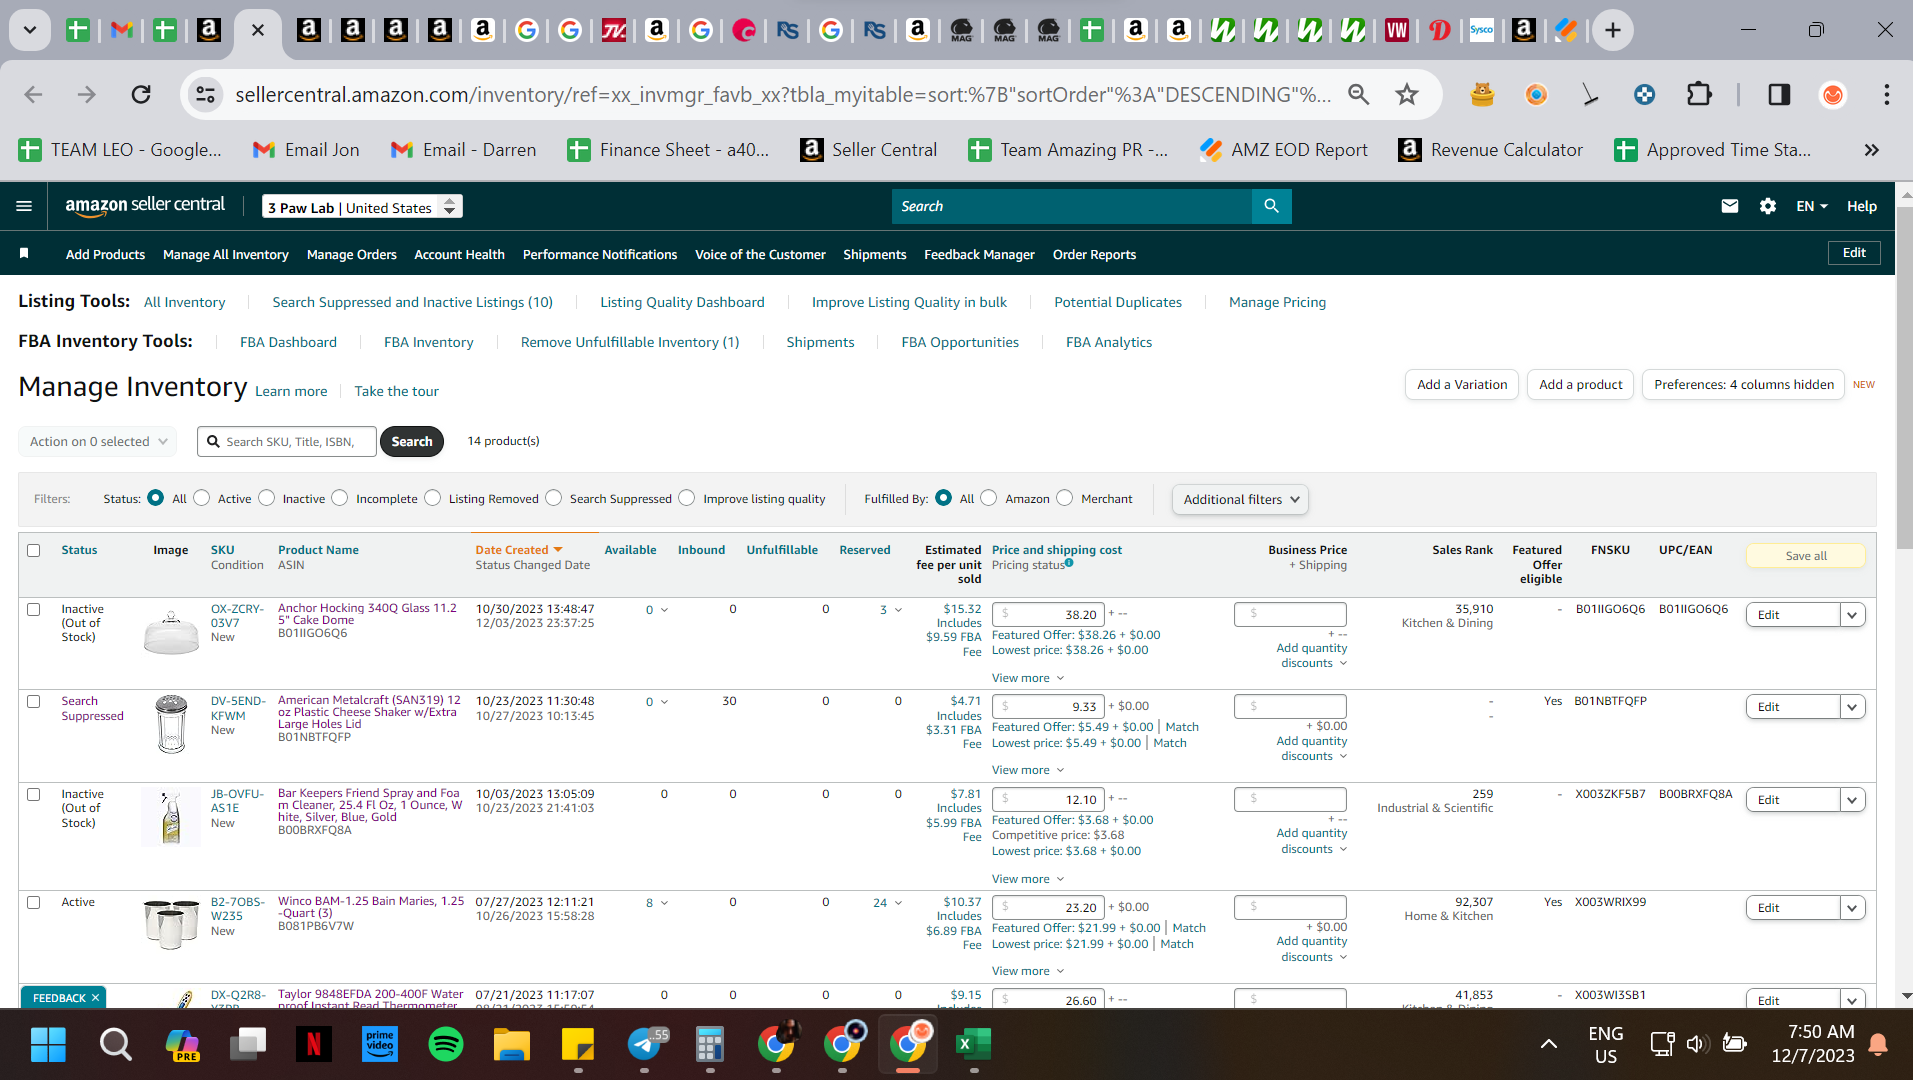
Task: Select the Listing Removed radio button
Action: point(433,498)
